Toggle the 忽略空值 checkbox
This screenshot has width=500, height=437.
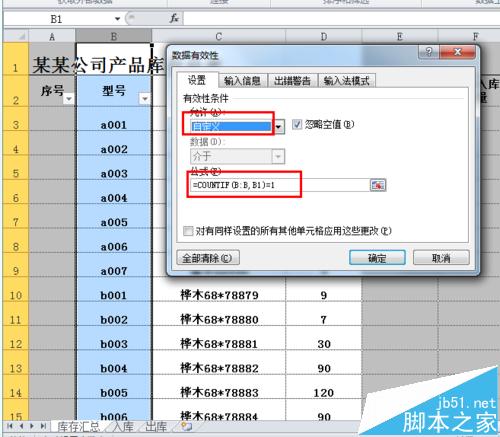point(296,125)
